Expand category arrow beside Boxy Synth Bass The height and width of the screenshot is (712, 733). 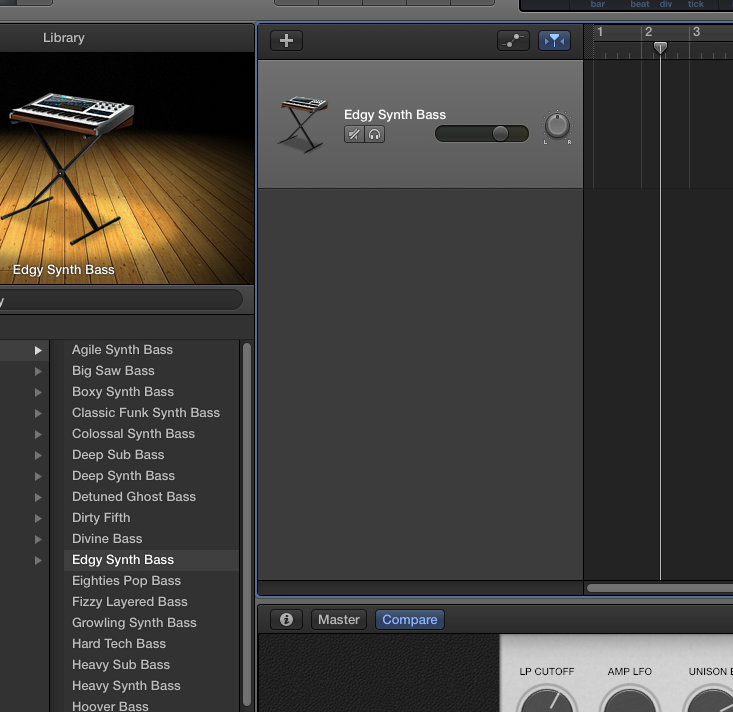38,392
